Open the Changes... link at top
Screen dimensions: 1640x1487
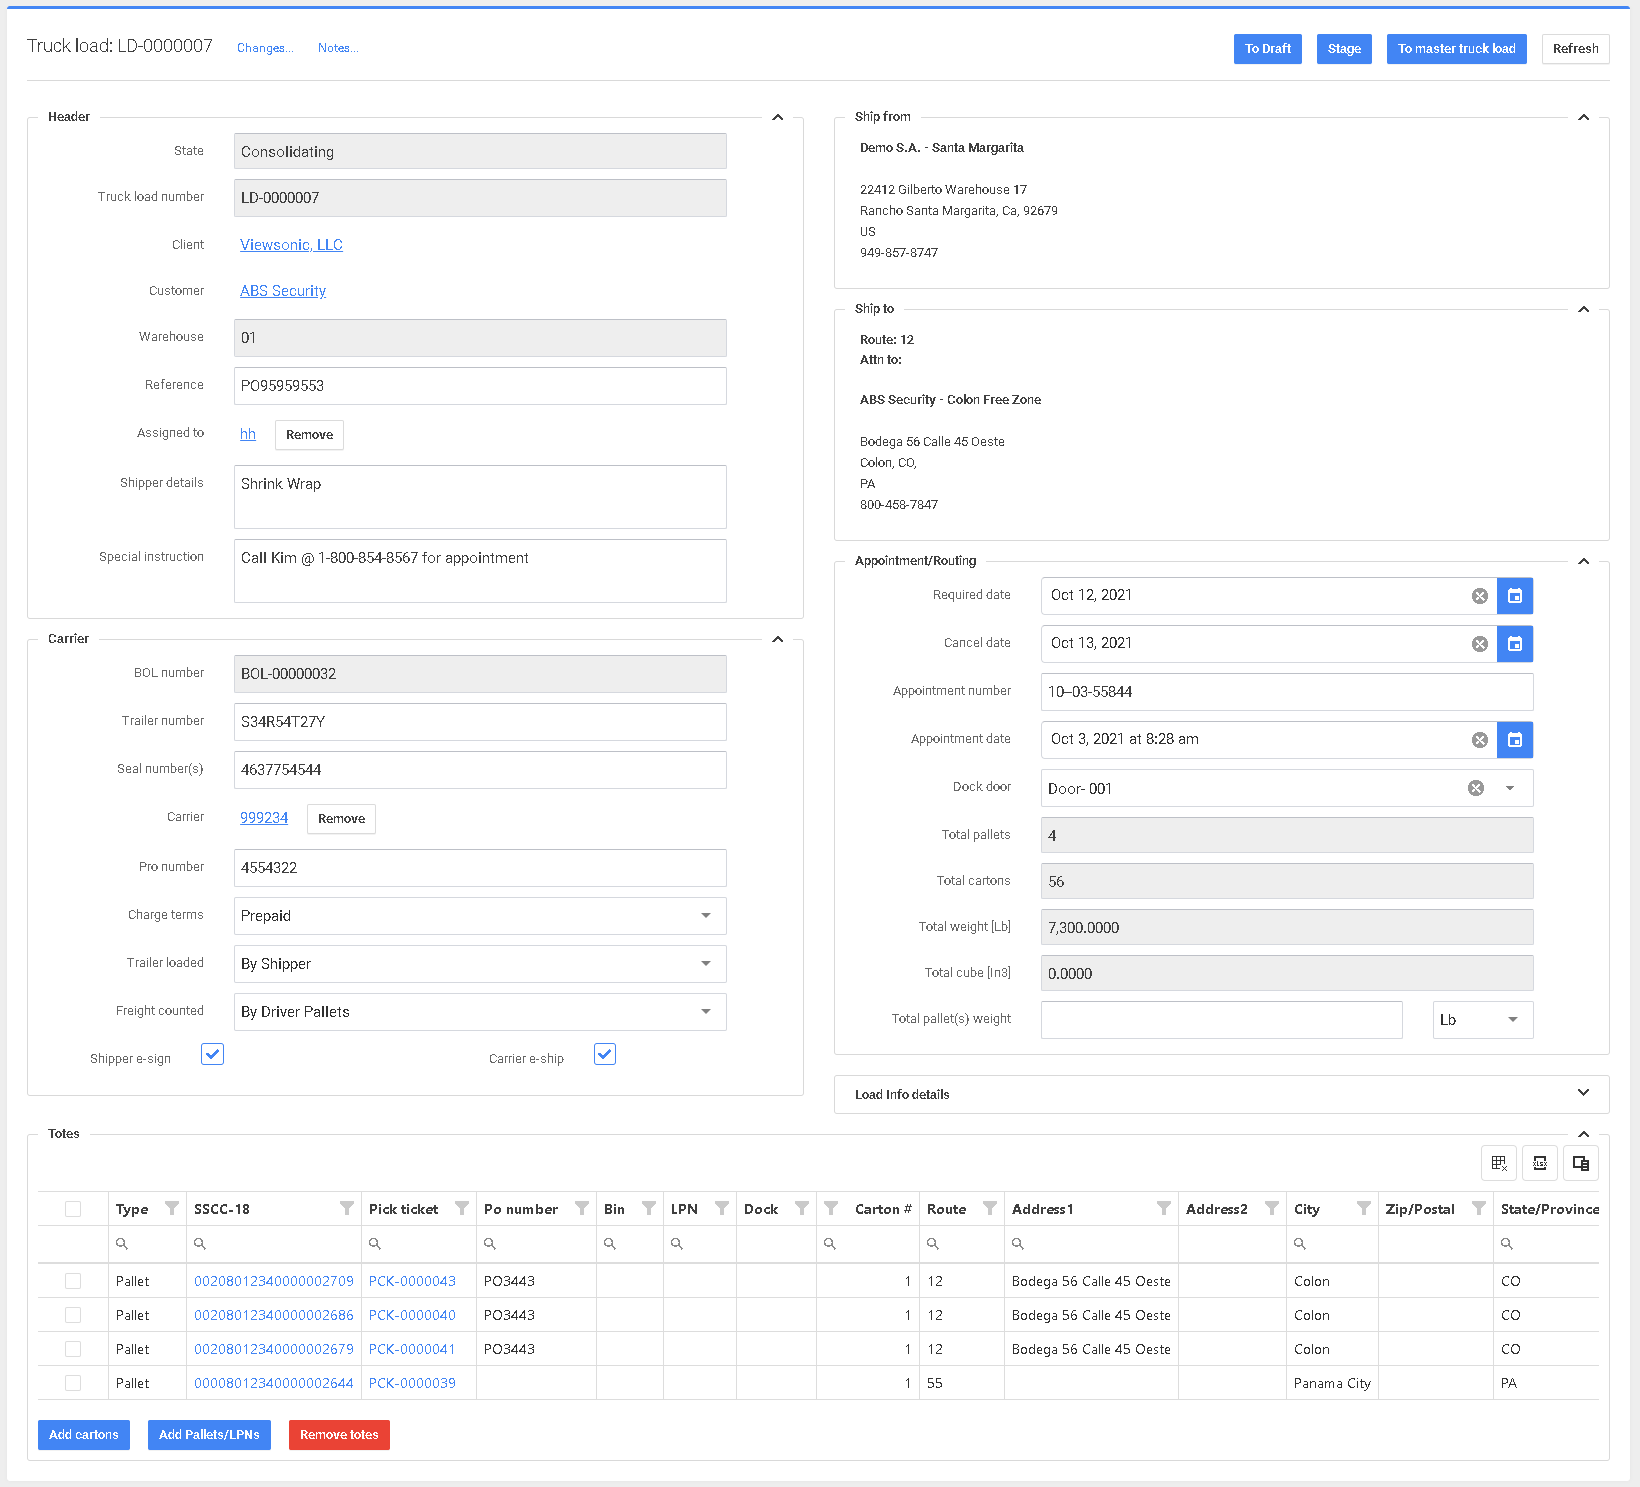pos(264,48)
